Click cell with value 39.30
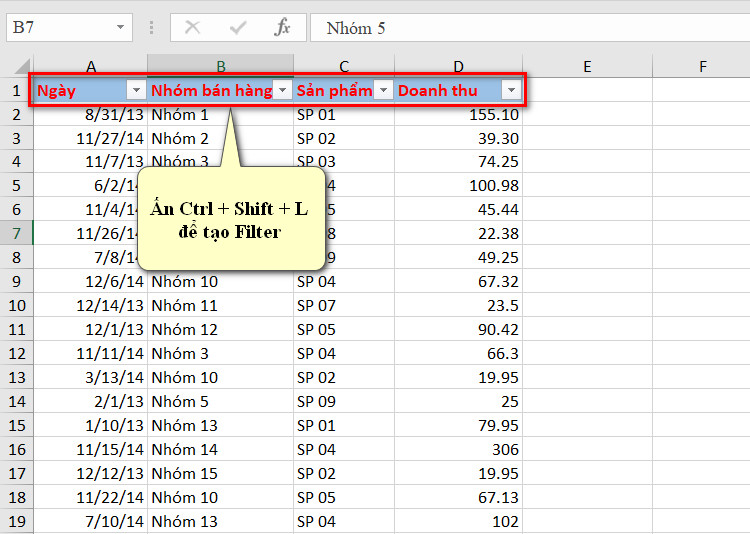 [x=458, y=138]
